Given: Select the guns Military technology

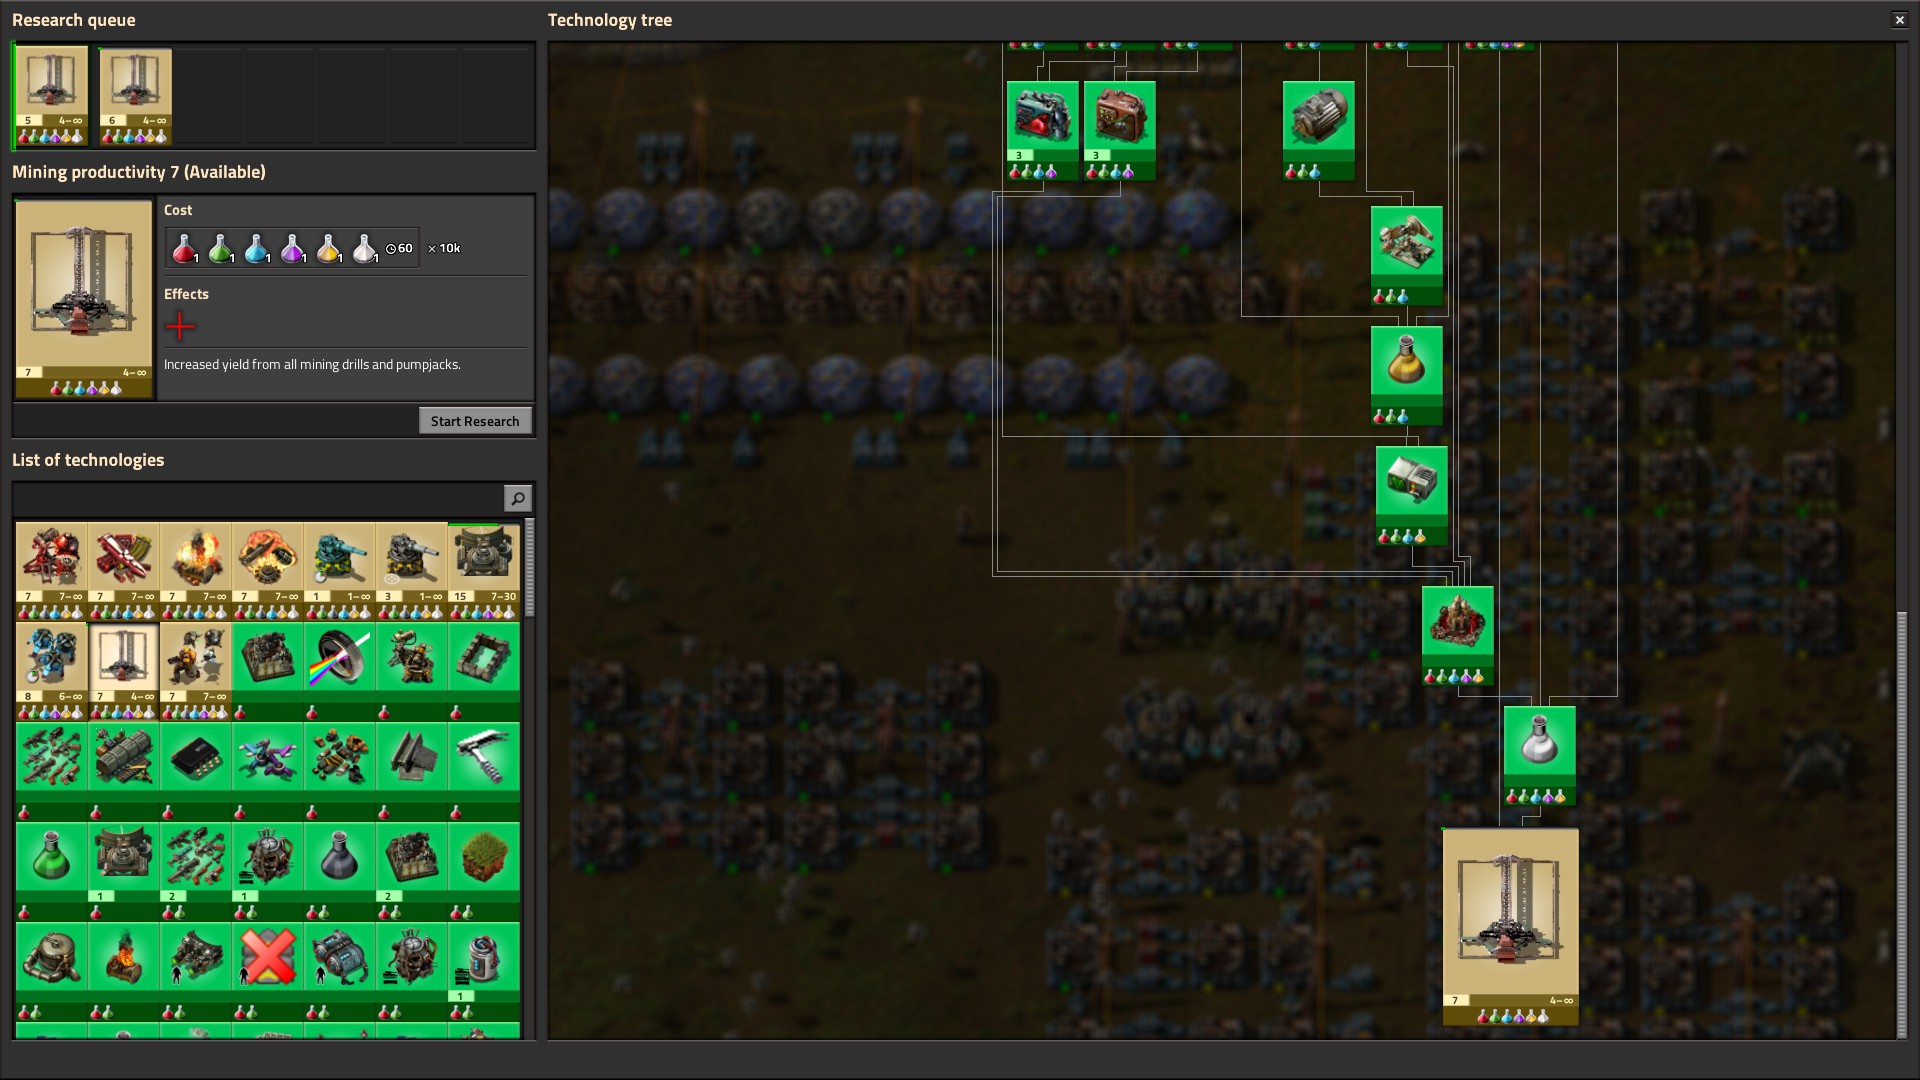Looking at the screenshot, I should pos(52,770).
